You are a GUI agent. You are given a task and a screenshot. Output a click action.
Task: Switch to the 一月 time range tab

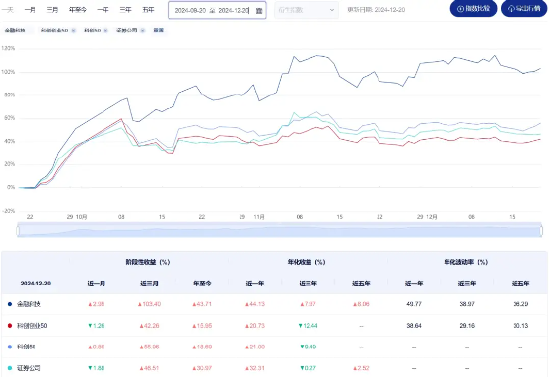30,10
